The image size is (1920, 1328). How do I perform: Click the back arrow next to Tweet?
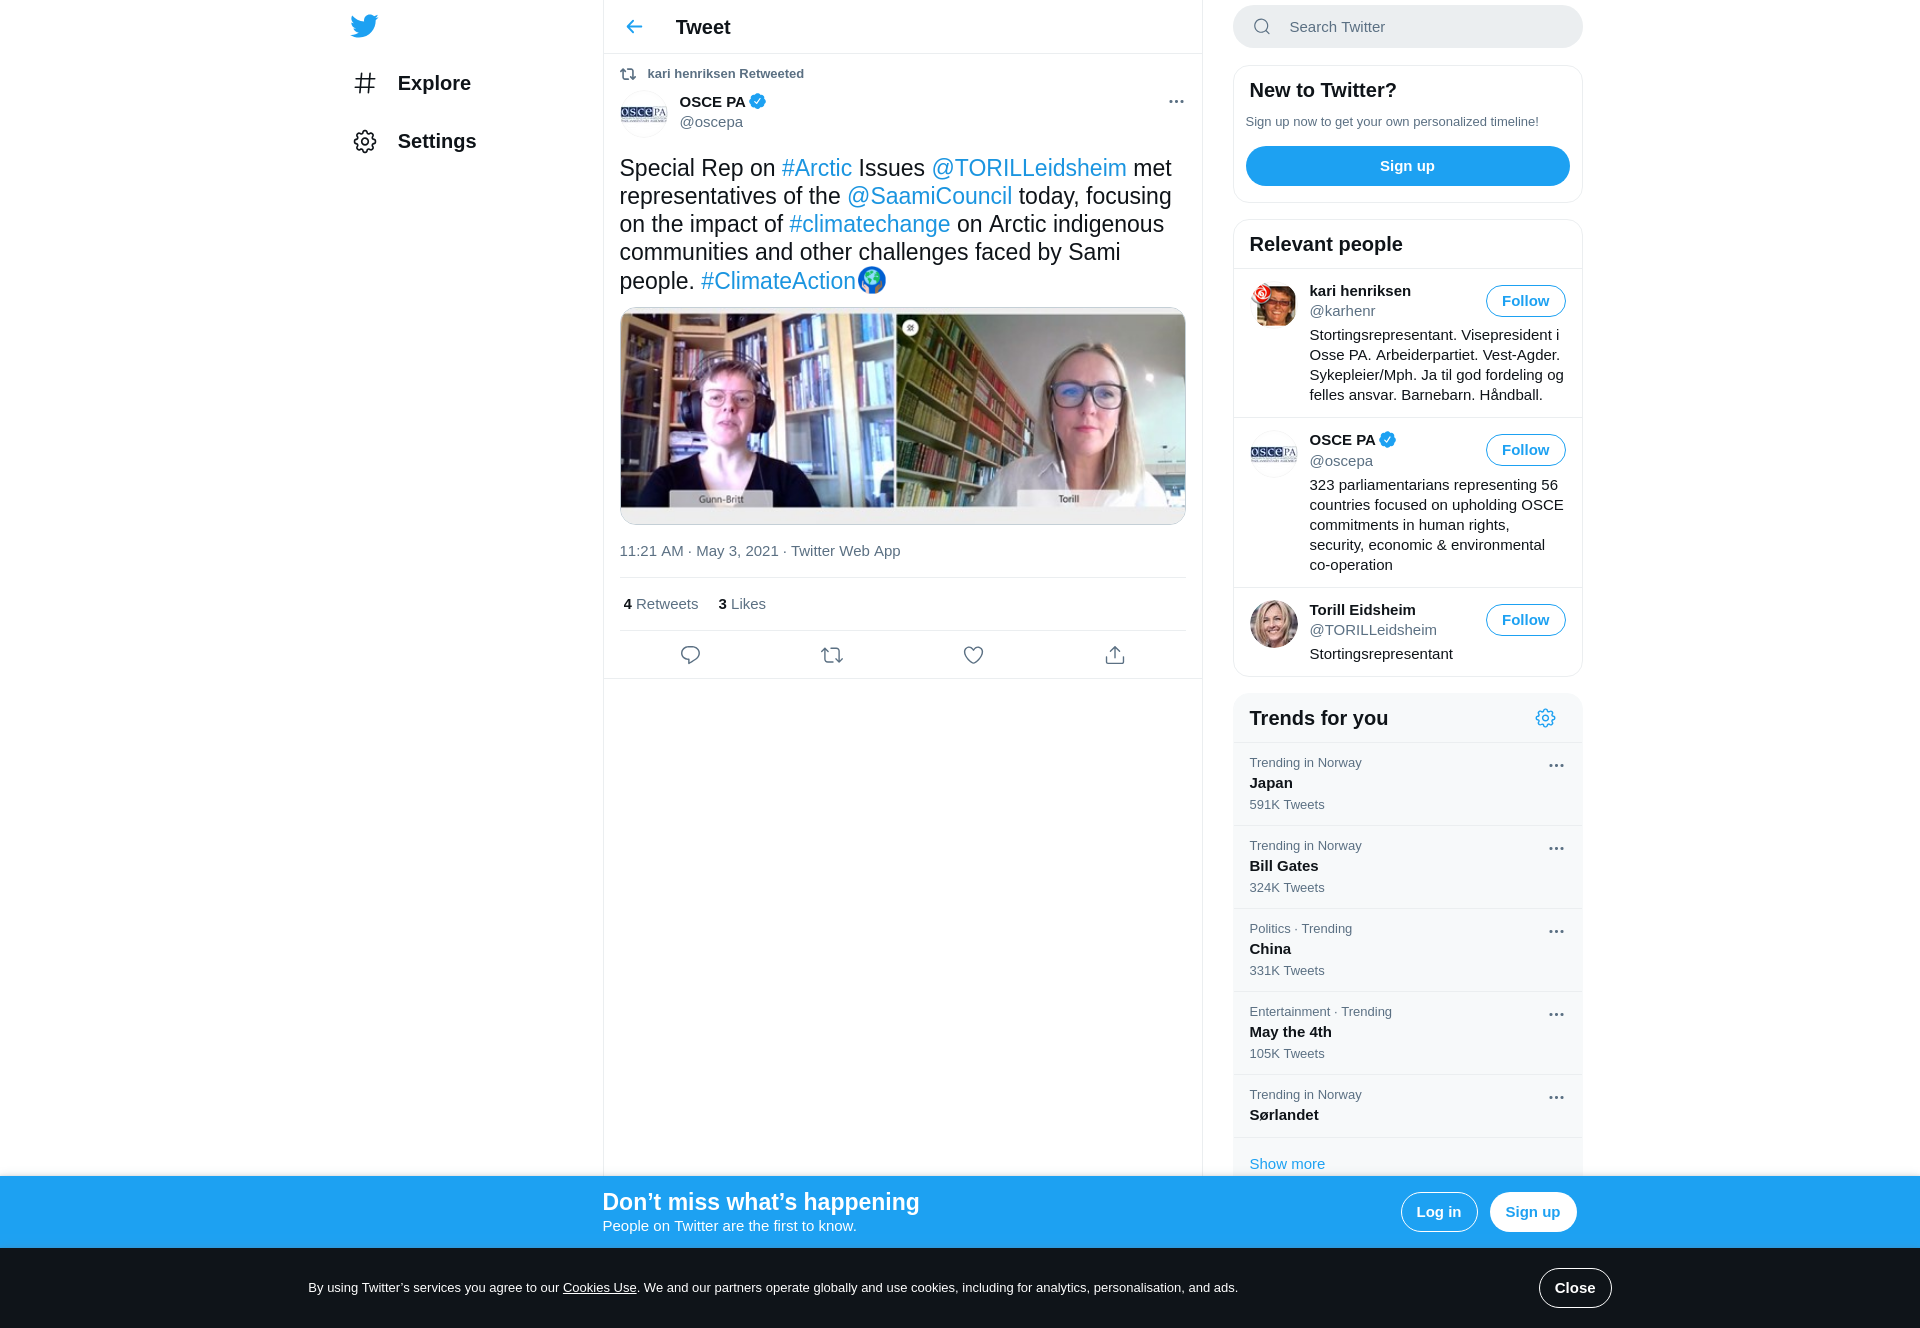click(x=634, y=27)
